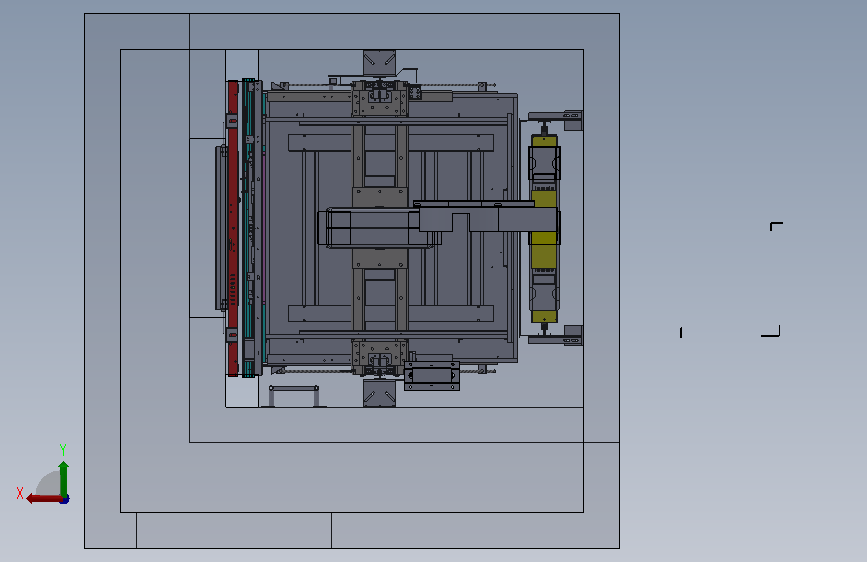The image size is (867, 562).
Task: Select the upper right mounting bracket
Action: (556, 119)
